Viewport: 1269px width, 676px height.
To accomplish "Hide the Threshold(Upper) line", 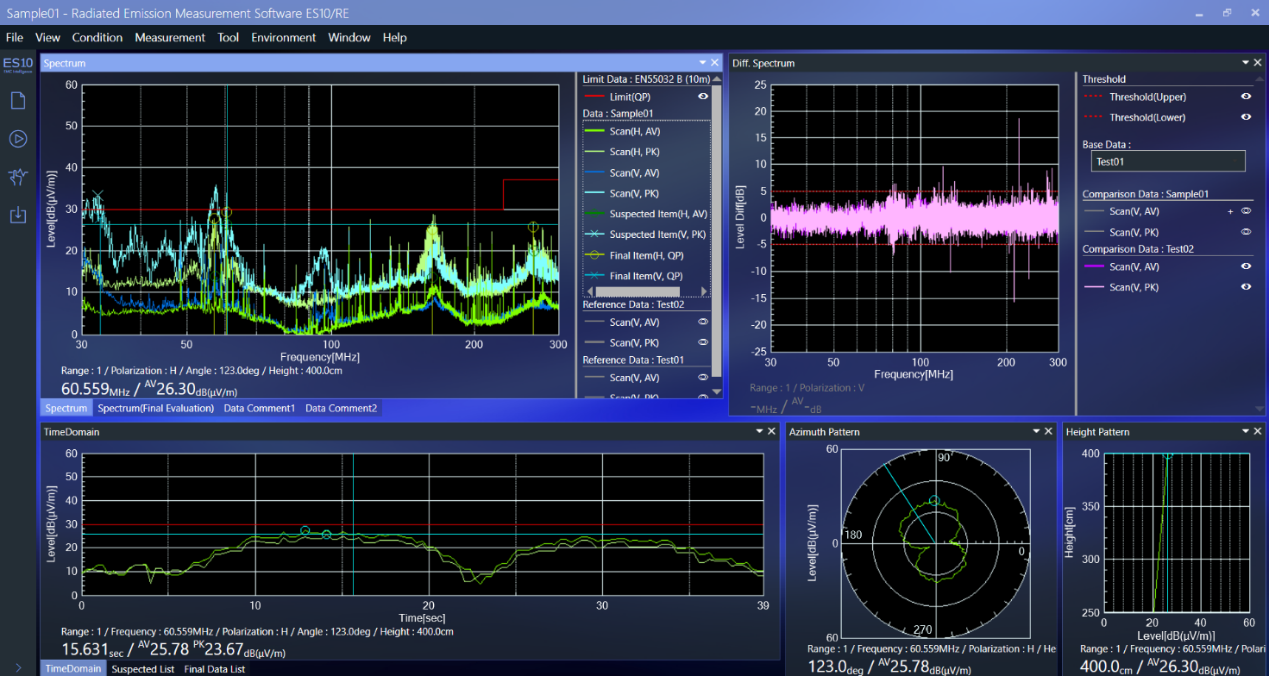I will coord(1246,97).
